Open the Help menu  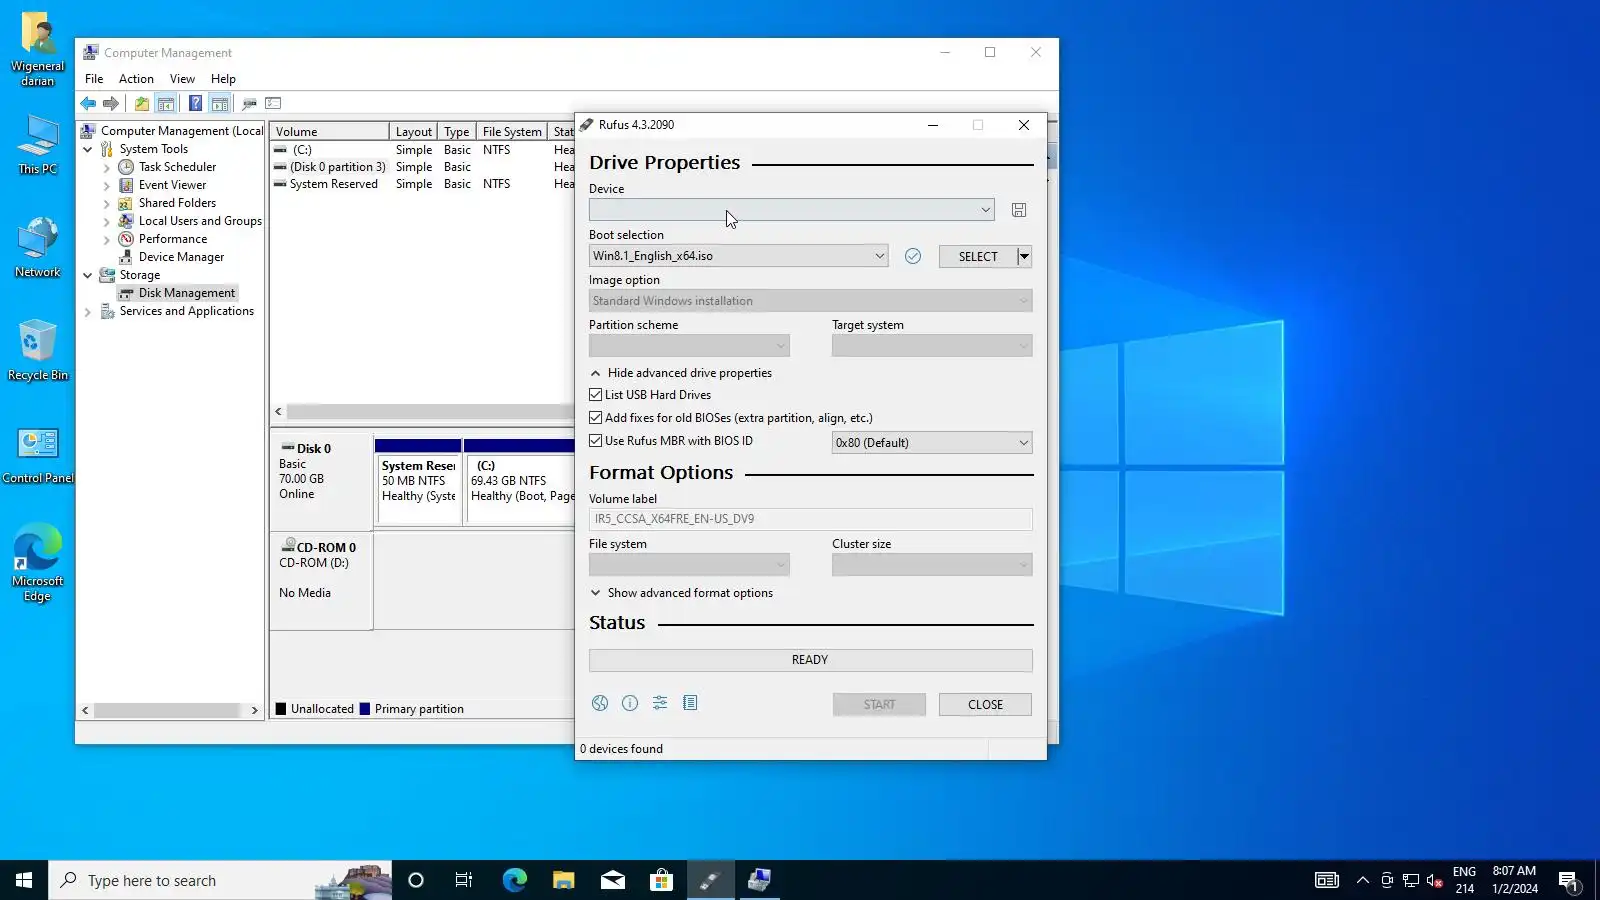coord(223,79)
